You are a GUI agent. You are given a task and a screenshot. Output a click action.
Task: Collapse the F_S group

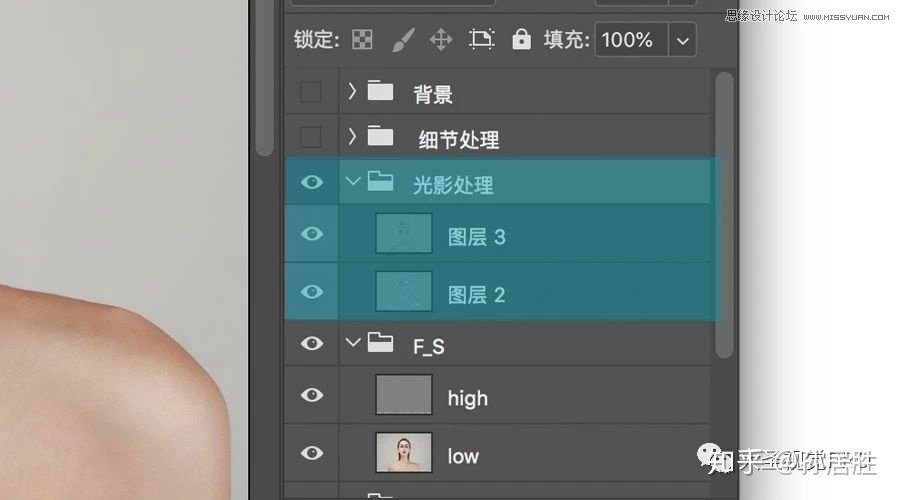coord(353,343)
